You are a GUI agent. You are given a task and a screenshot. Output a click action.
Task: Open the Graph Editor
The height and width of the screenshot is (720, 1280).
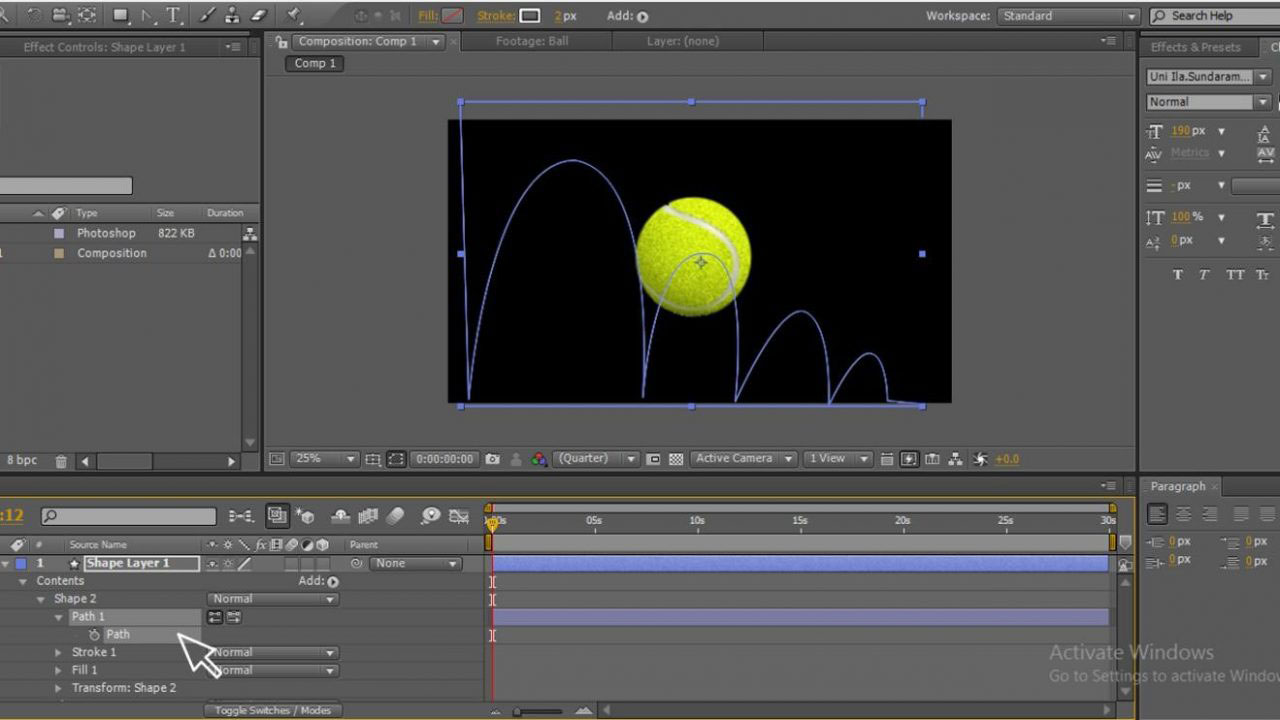[460, 515]
